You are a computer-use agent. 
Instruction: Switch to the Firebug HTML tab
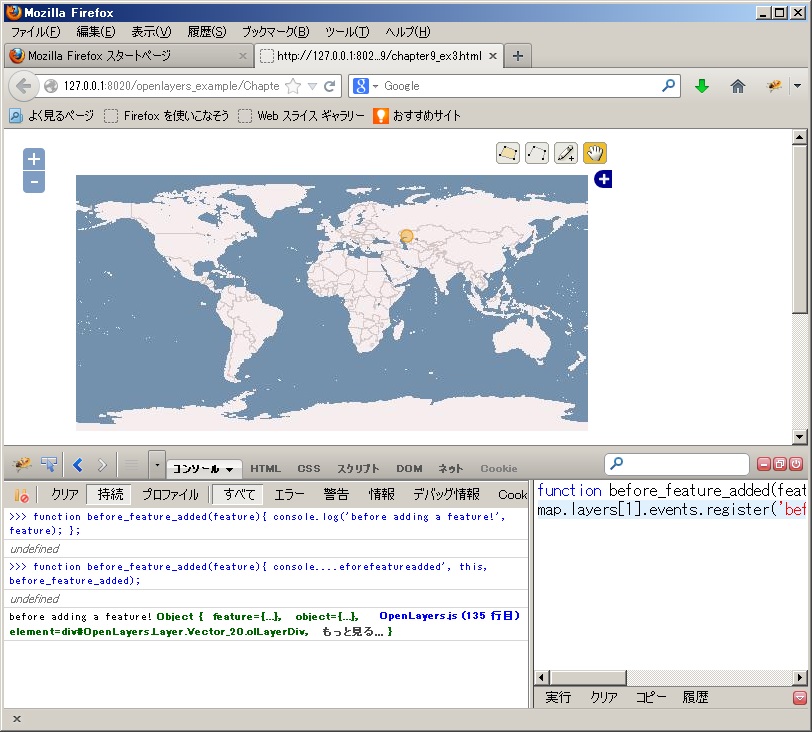point(265,468)
